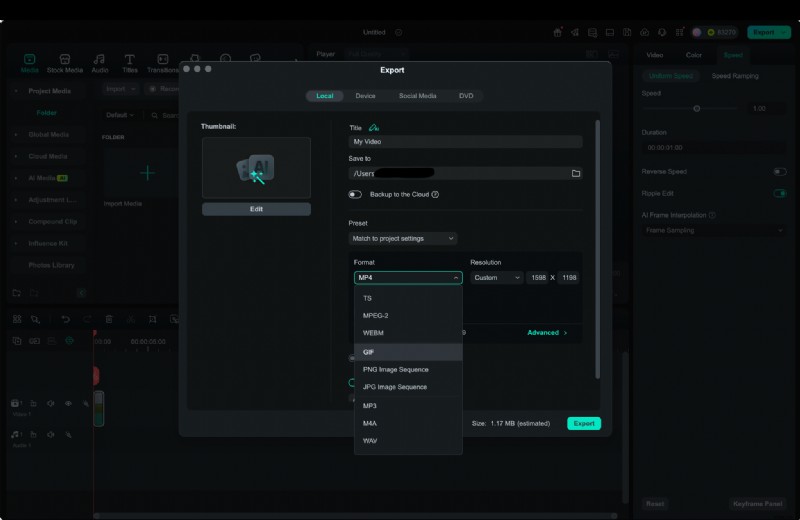Click the help icon beside Backup to the Cloud
This screenshot has height=520, width=800.
tap(435, 195)
